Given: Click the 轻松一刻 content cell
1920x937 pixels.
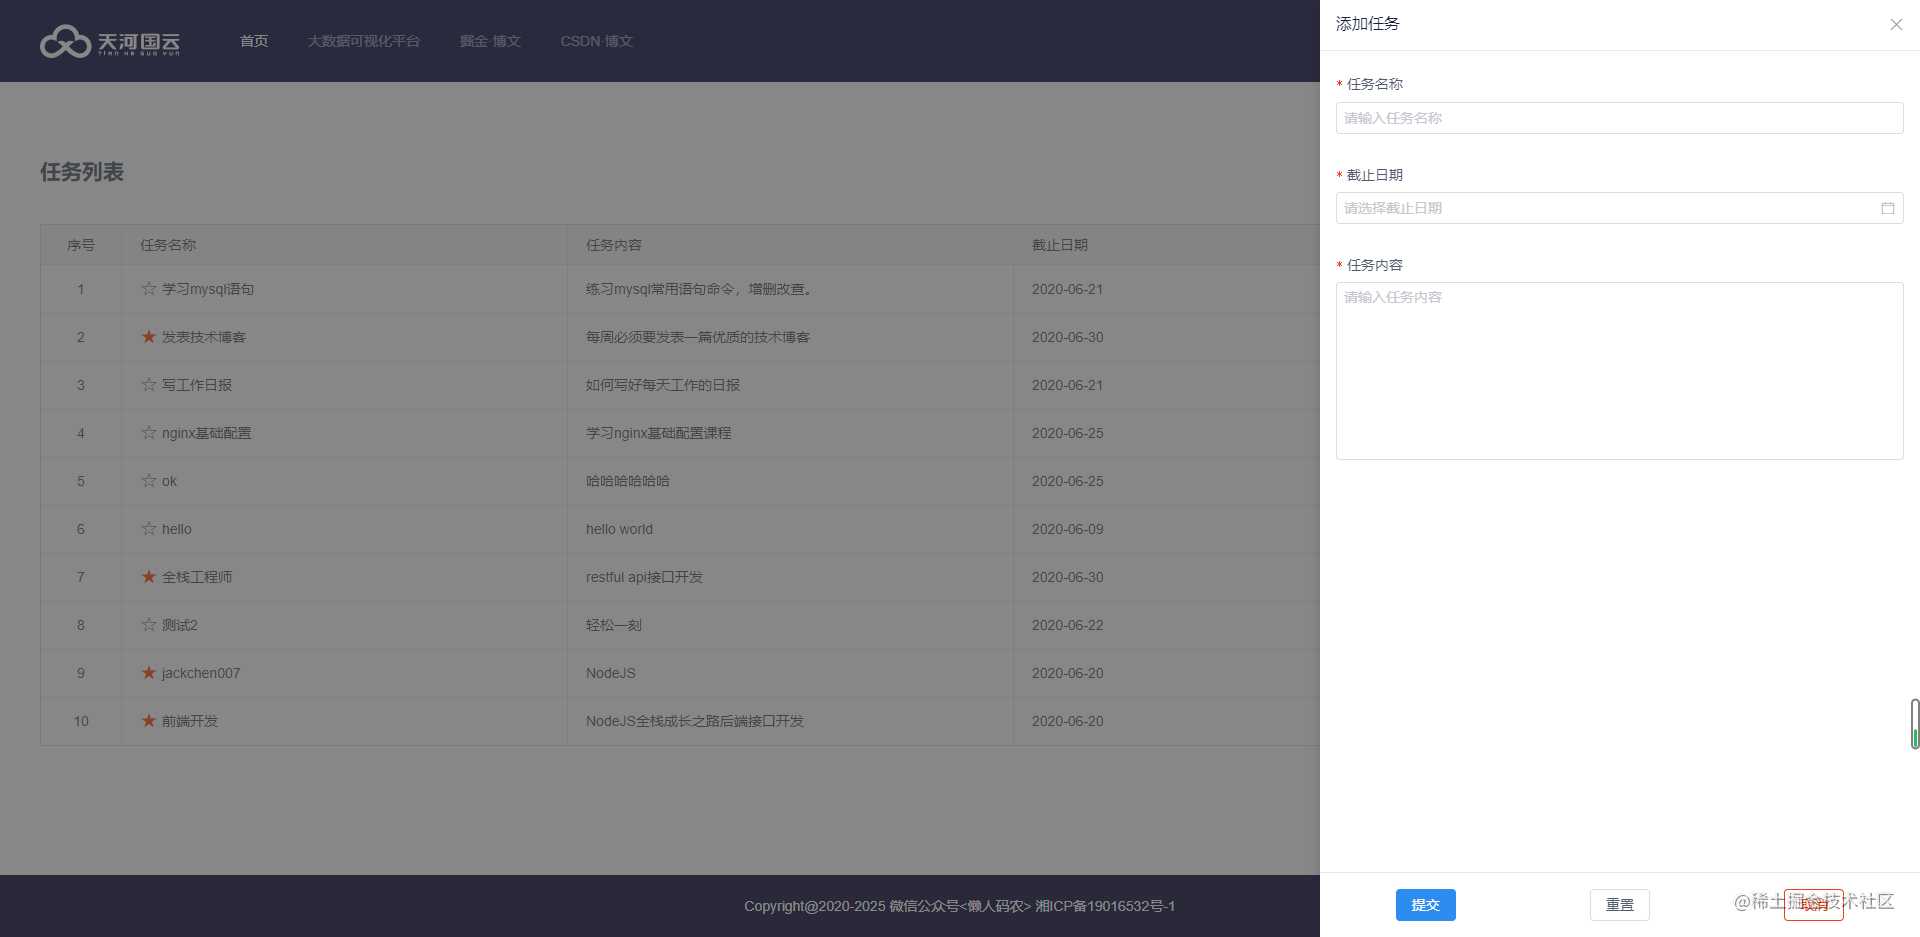Looking at the screenshot, I should pos(614,625).
